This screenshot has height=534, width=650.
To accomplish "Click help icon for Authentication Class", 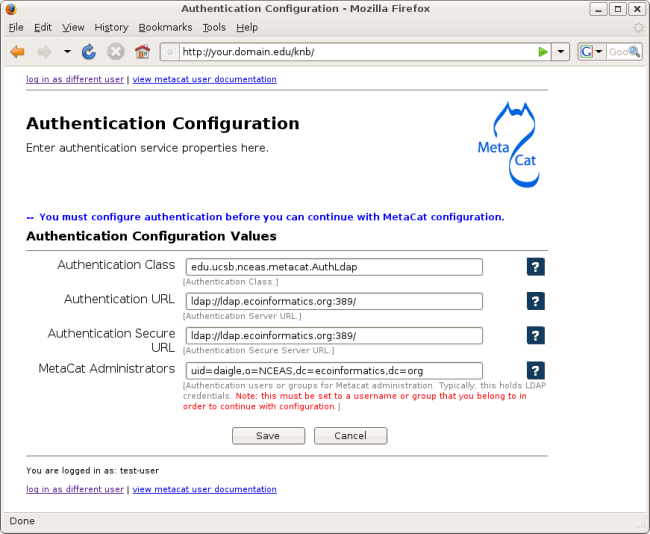I will coord(536,267).
